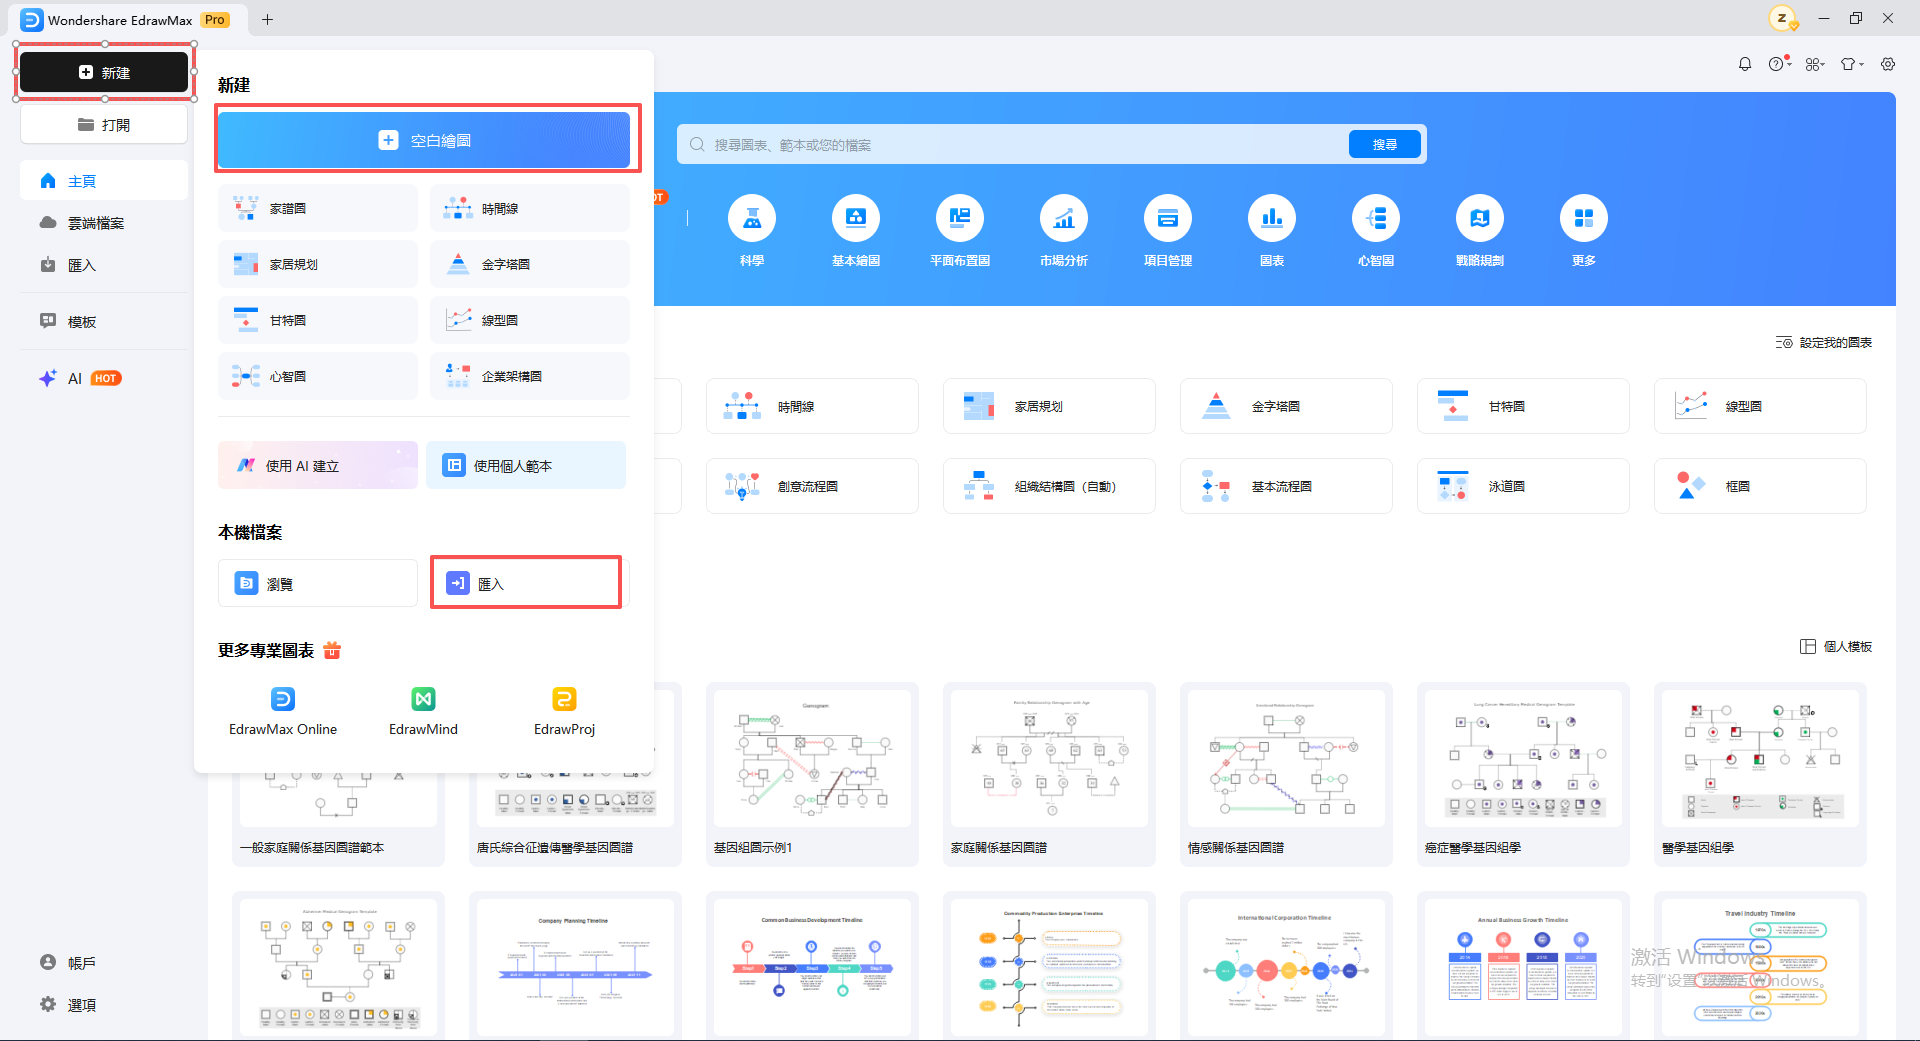Choose 甘特圖 in the New panel
Viewport: 1920px width, 1041px height.
coord(318,320)
